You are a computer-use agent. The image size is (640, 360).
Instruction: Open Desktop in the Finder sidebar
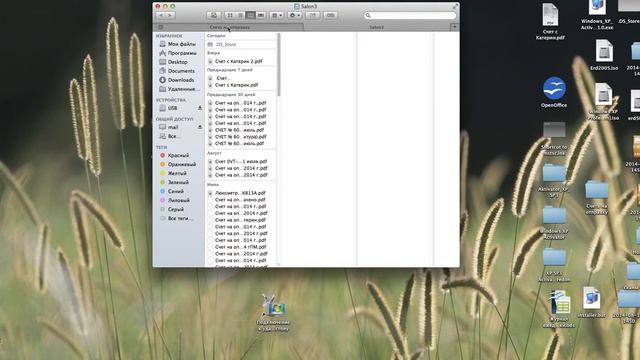pos(178,62)
